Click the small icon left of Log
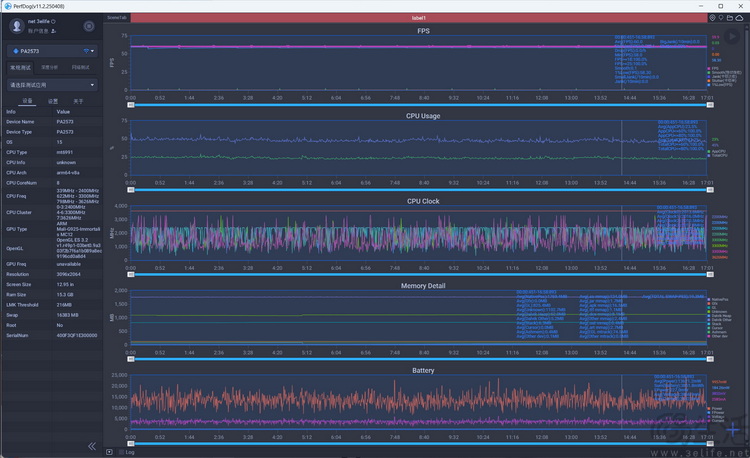 tap(110, 452)
